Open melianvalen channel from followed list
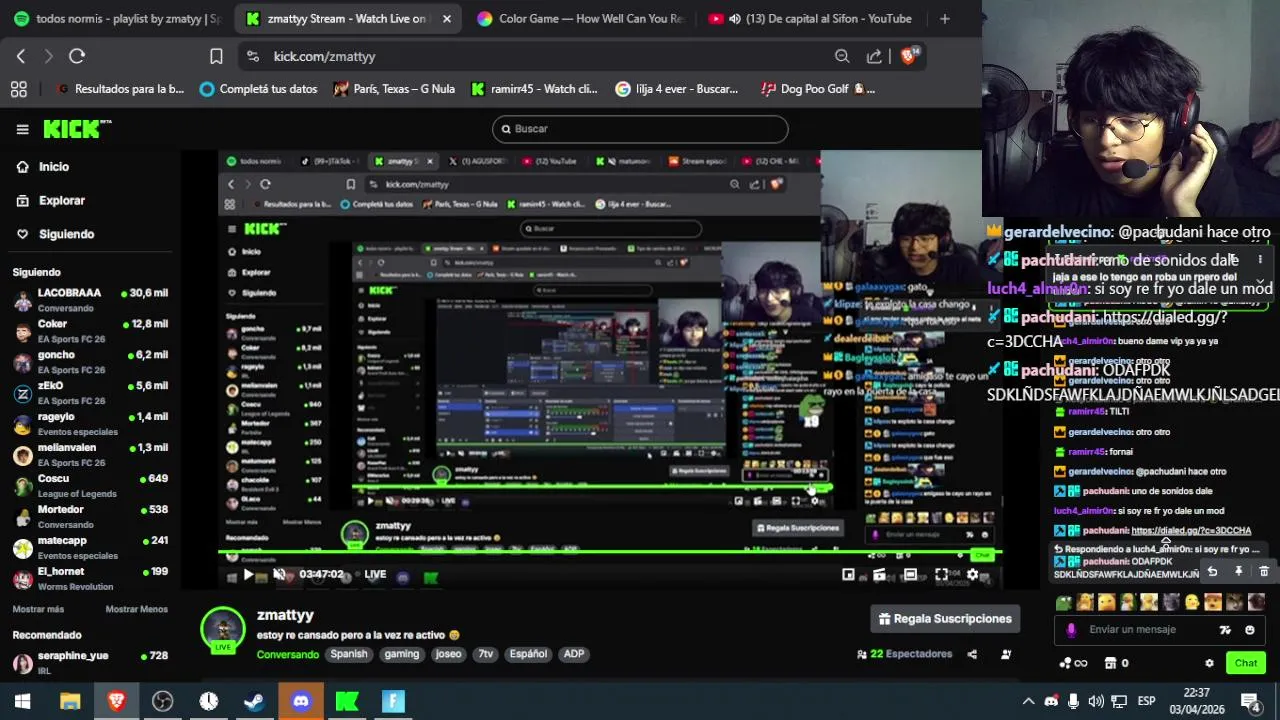Screen dimensions: 1280x720 coord(90,454)
